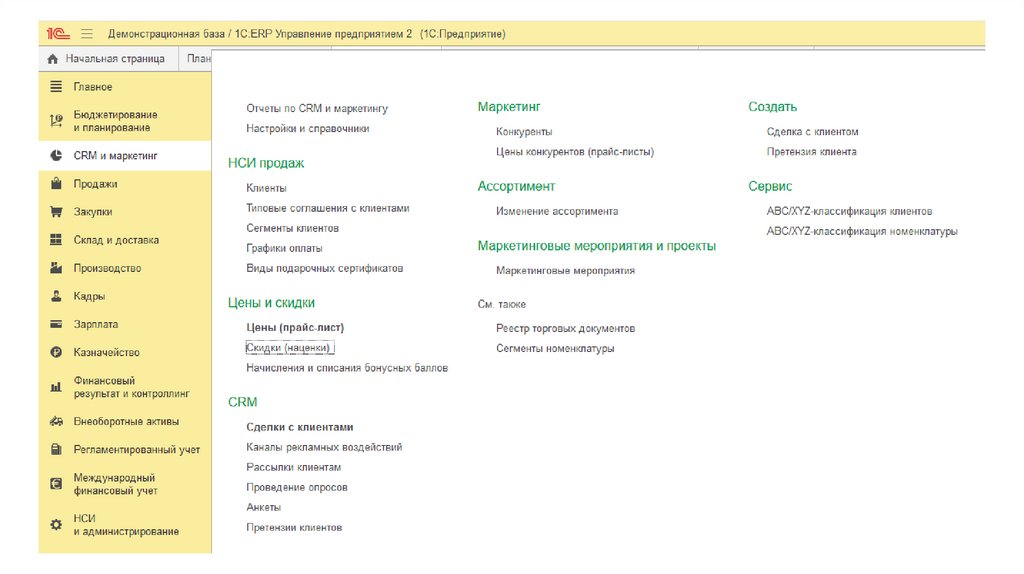The width and height of the screenshot is (1024, 574).
Task: Open Изменение ассортимента link
Action: pyautogui.click(x=557, y=212)
